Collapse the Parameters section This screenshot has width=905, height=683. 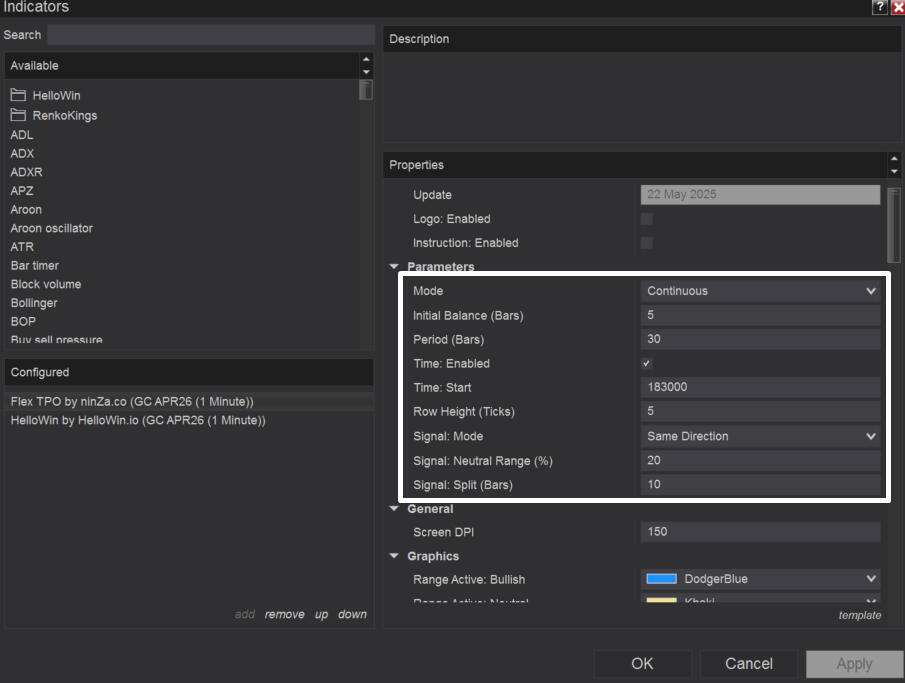point(394,267)
